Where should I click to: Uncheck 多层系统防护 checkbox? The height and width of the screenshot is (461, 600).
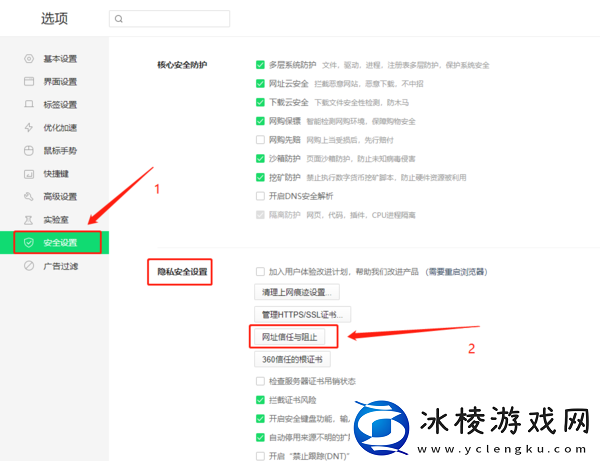pyautogui.click(x=260, y=65)
